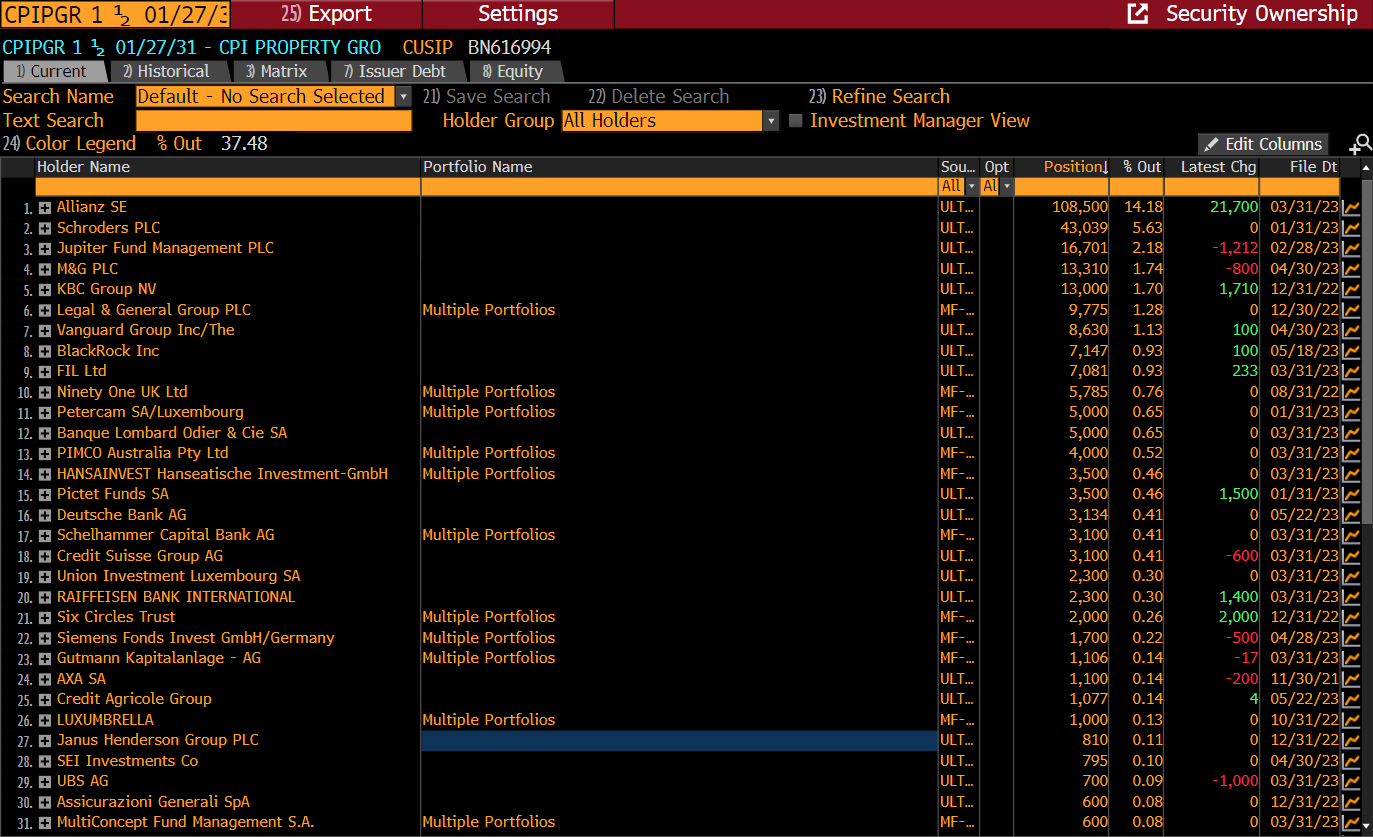Click the pop-out icon beside Security Ownership
Viewport: 1373px width, 837px height.
1138,14
